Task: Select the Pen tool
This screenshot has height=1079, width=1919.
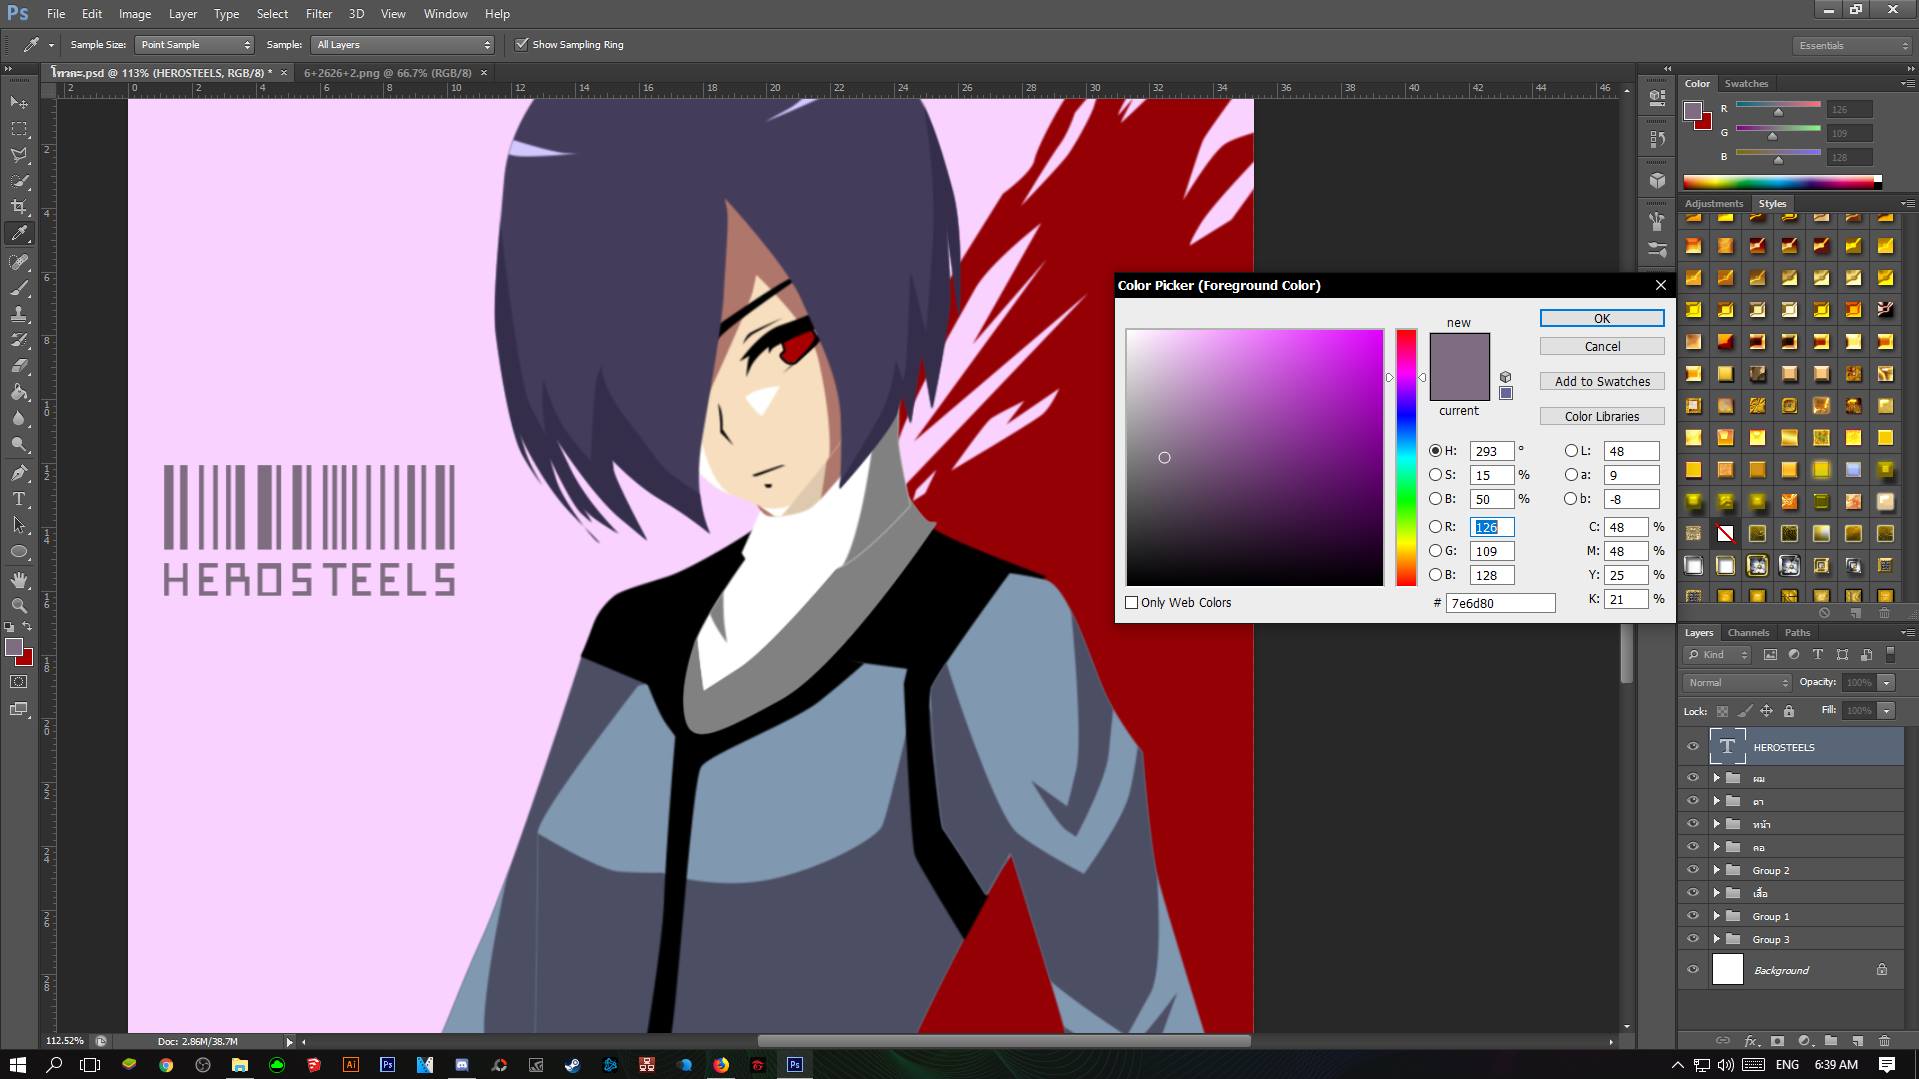Action: [19, 472]
